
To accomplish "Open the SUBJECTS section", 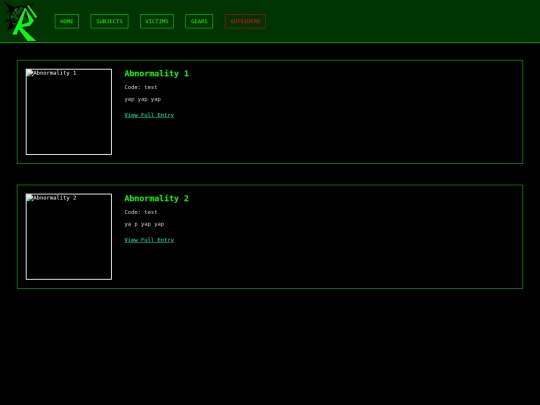I will pos(110,21).
